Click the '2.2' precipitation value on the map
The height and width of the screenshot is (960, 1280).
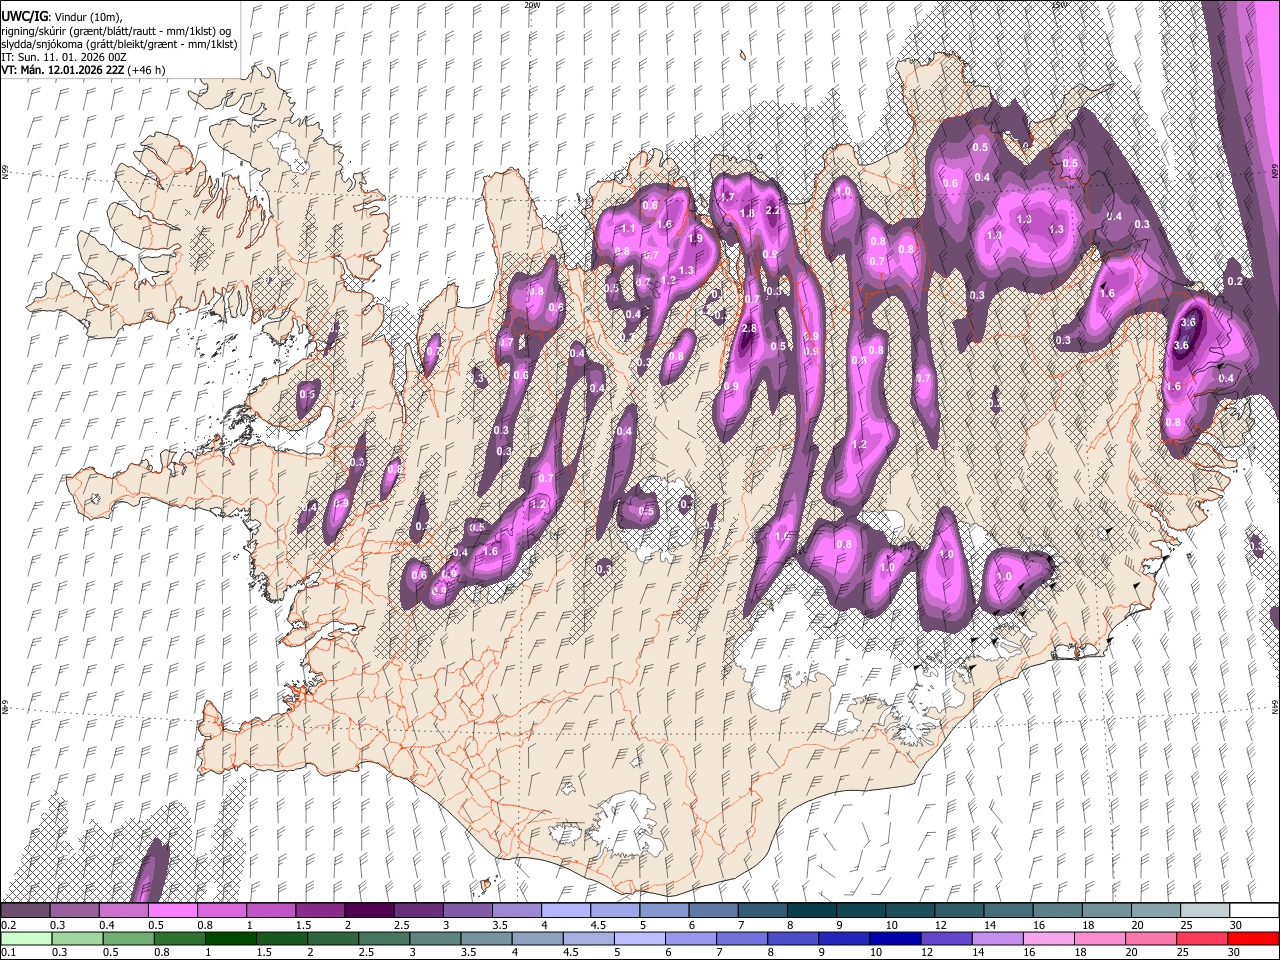772,211
